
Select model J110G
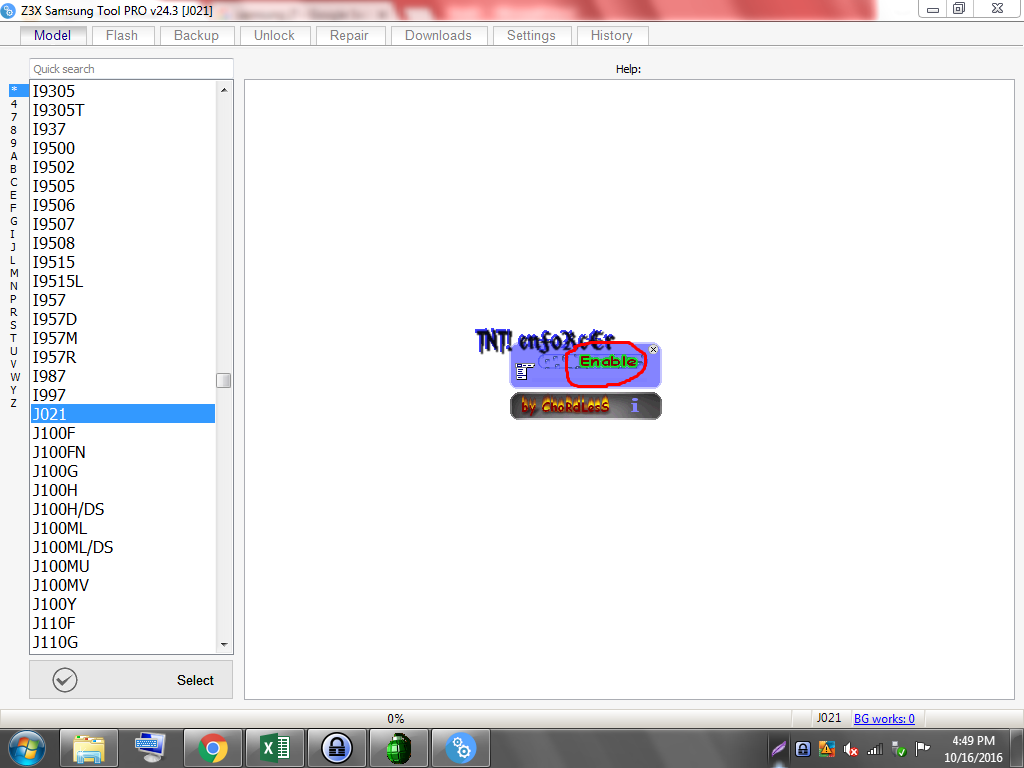point(123,643)
